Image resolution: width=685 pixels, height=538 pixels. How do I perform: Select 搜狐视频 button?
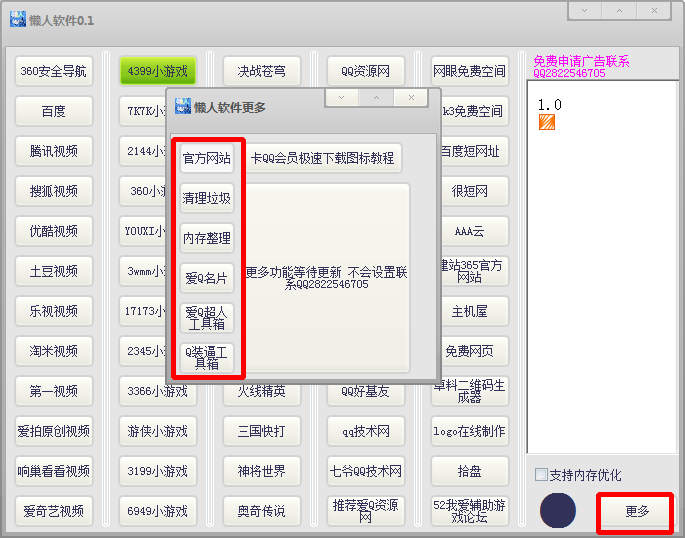pyautogui.click(x=54, y=191)
